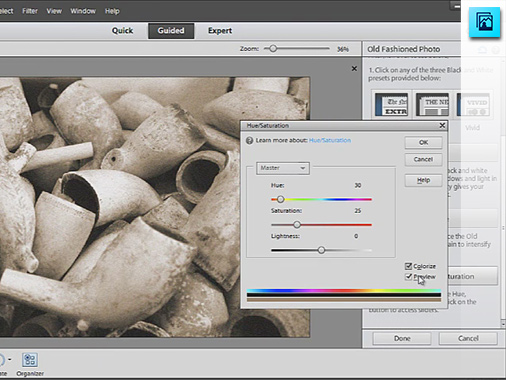This screenshot has width=506, height=380.
Task: Toggle the Preview checkbox
Action: click(x=408, y=277)
